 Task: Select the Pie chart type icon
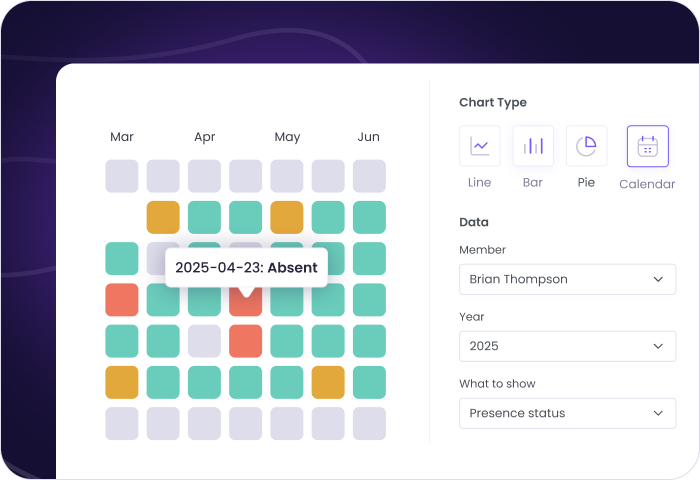(x=586, y=146)
